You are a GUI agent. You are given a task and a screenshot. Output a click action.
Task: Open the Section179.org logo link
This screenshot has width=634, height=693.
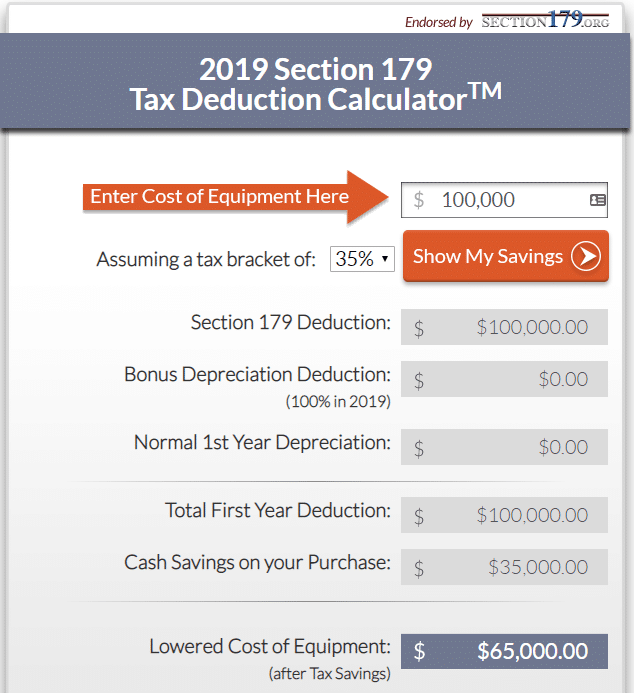(545, 20)
